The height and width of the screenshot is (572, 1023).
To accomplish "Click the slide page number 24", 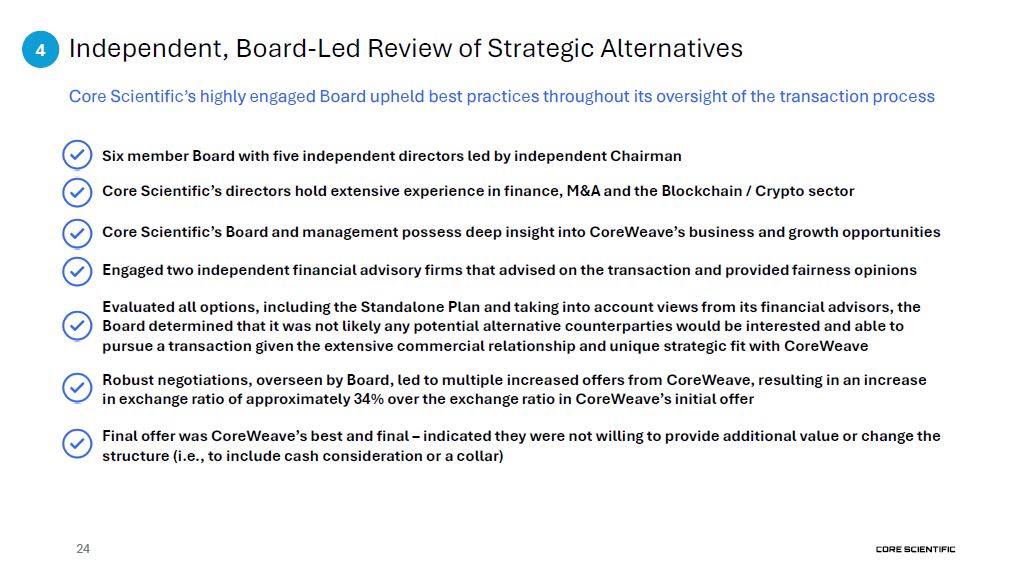I will point(83,549).
